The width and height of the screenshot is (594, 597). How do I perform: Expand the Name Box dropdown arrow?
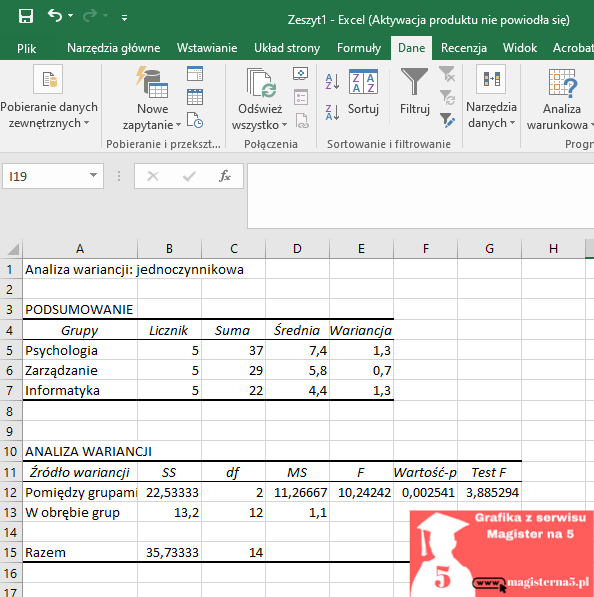(93, 176)
